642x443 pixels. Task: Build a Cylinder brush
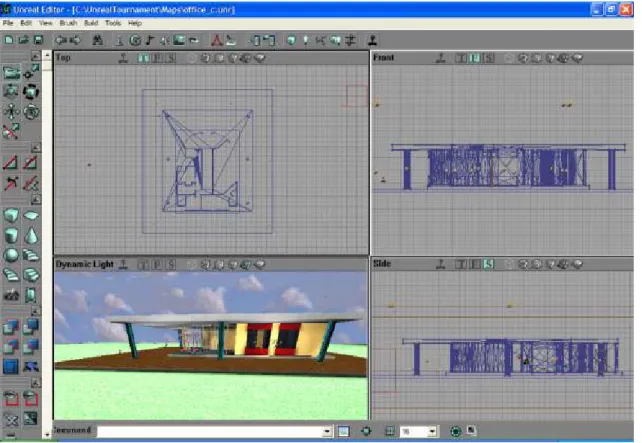coord(11,235)
